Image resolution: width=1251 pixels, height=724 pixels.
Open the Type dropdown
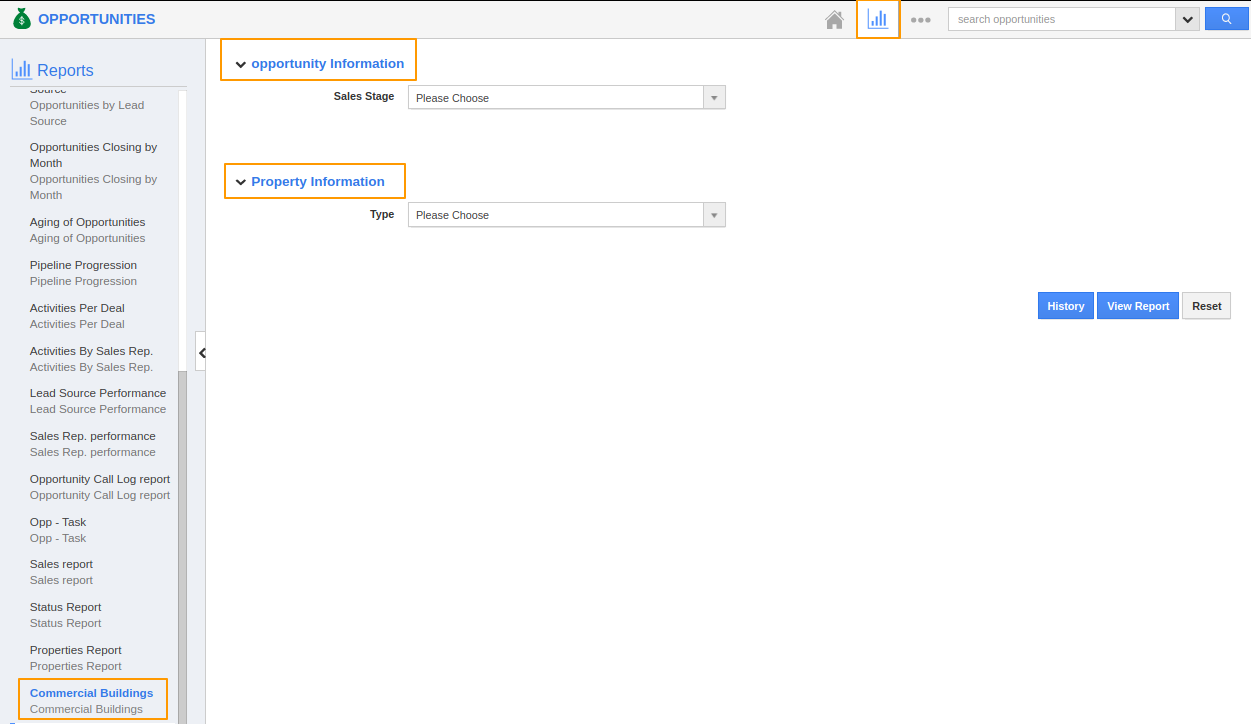pyautogui.click(x=566, y=215)
